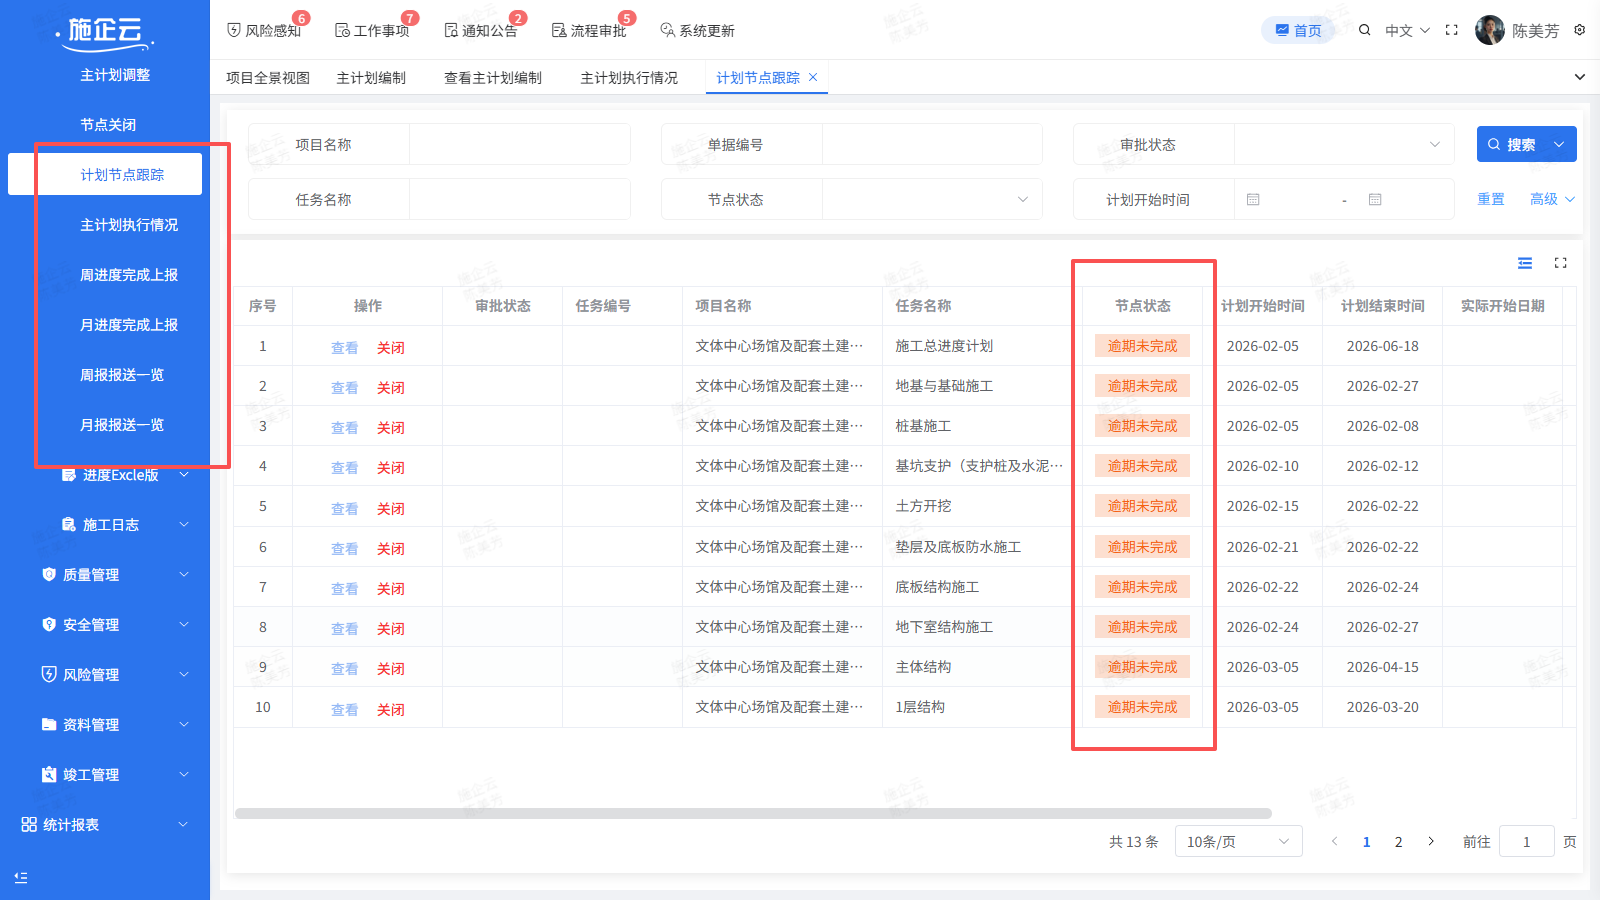Toggle fullscreen icon in top header
This screenshot has height=900, width=1600.
(x=1452, y=30)
